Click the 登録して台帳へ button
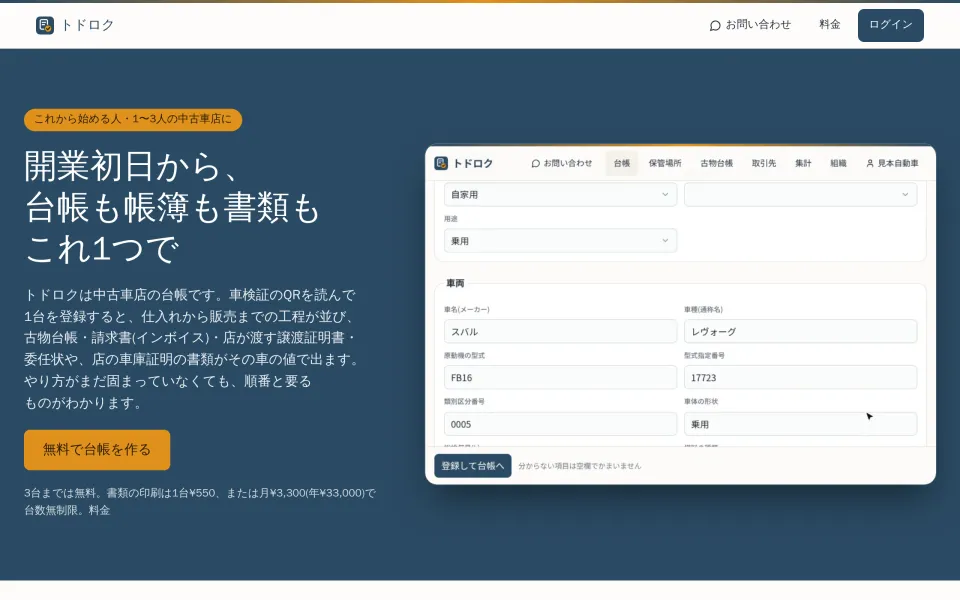Screen dimensions: 960x600 (473, 466)
